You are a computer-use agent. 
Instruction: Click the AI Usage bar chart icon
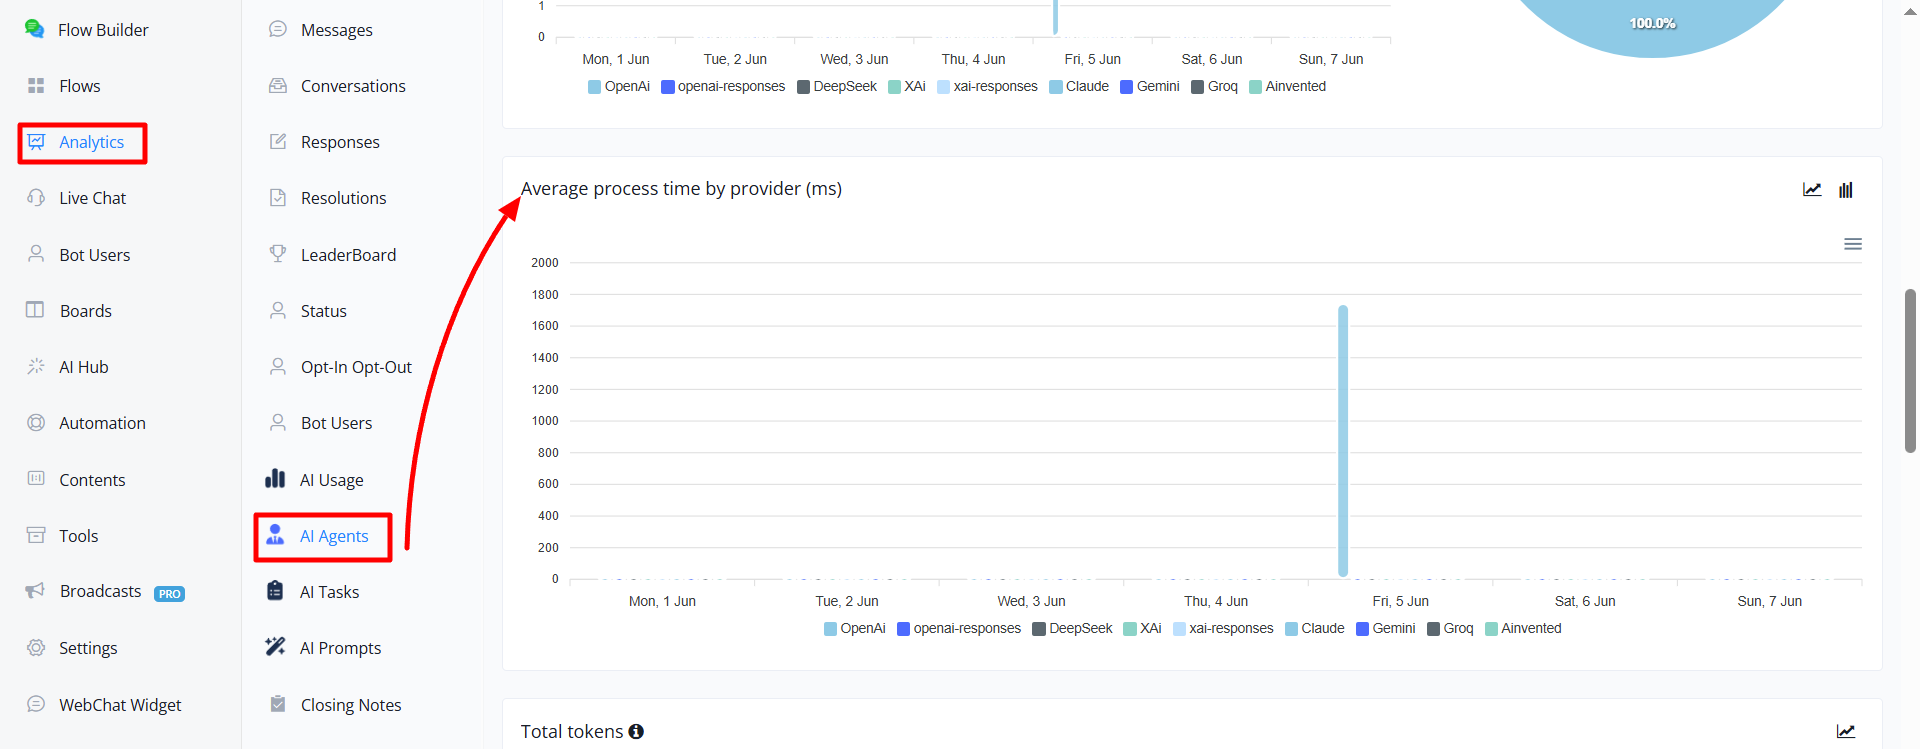[275, 479]
